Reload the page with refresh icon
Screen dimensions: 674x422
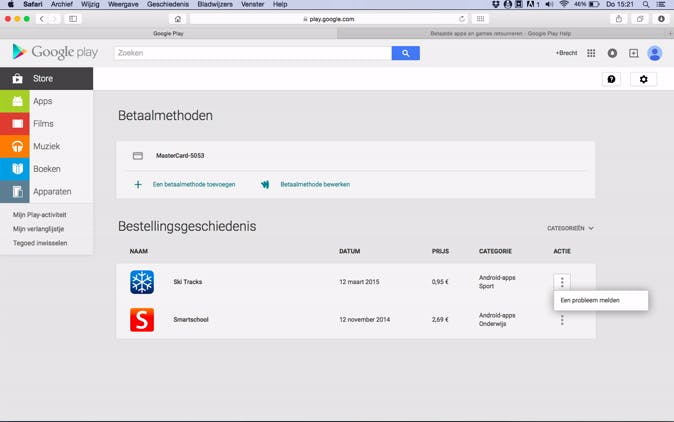coord(462,19)
